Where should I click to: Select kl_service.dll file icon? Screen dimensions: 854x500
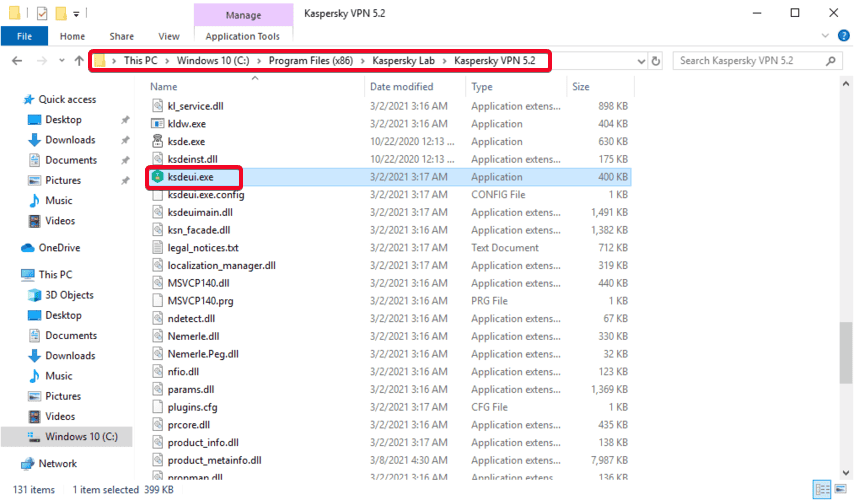pos(157,106)
